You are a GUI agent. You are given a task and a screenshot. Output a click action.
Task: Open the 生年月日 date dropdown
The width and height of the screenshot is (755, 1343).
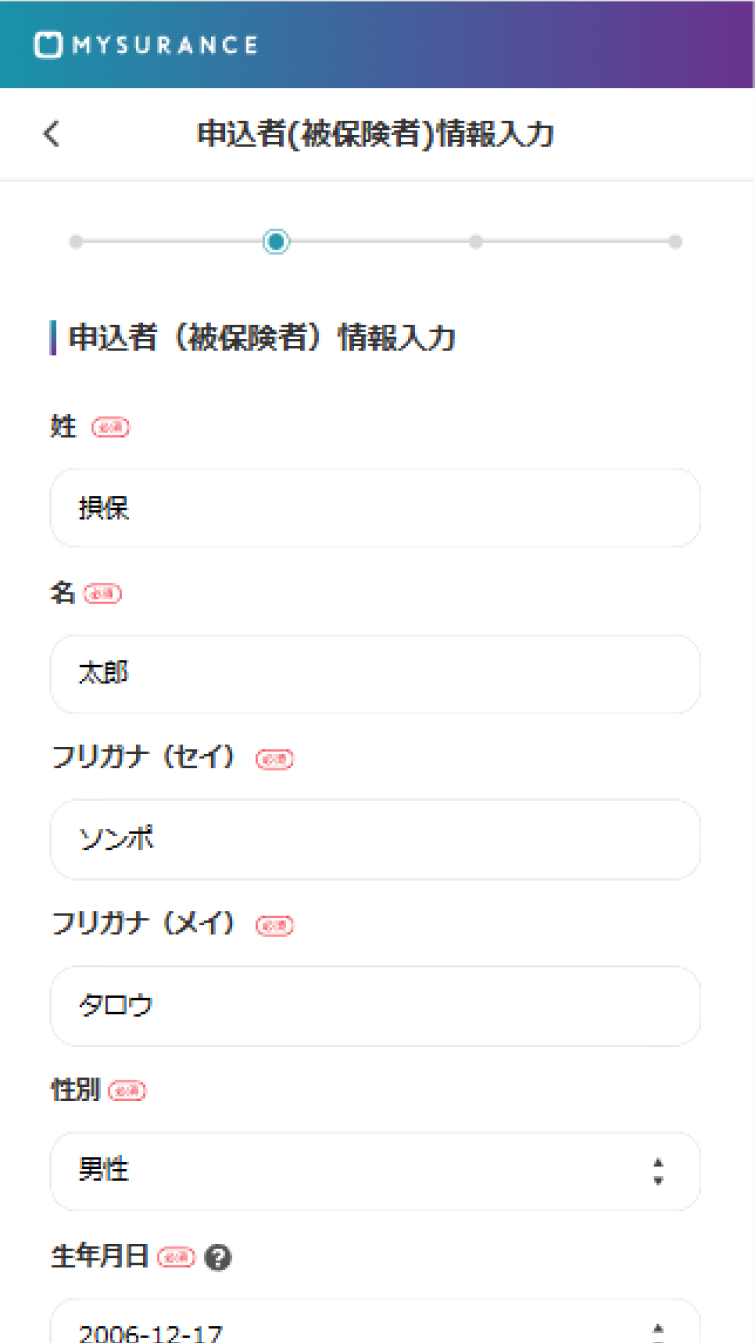pyautogui.click(x=375, y=1321)
